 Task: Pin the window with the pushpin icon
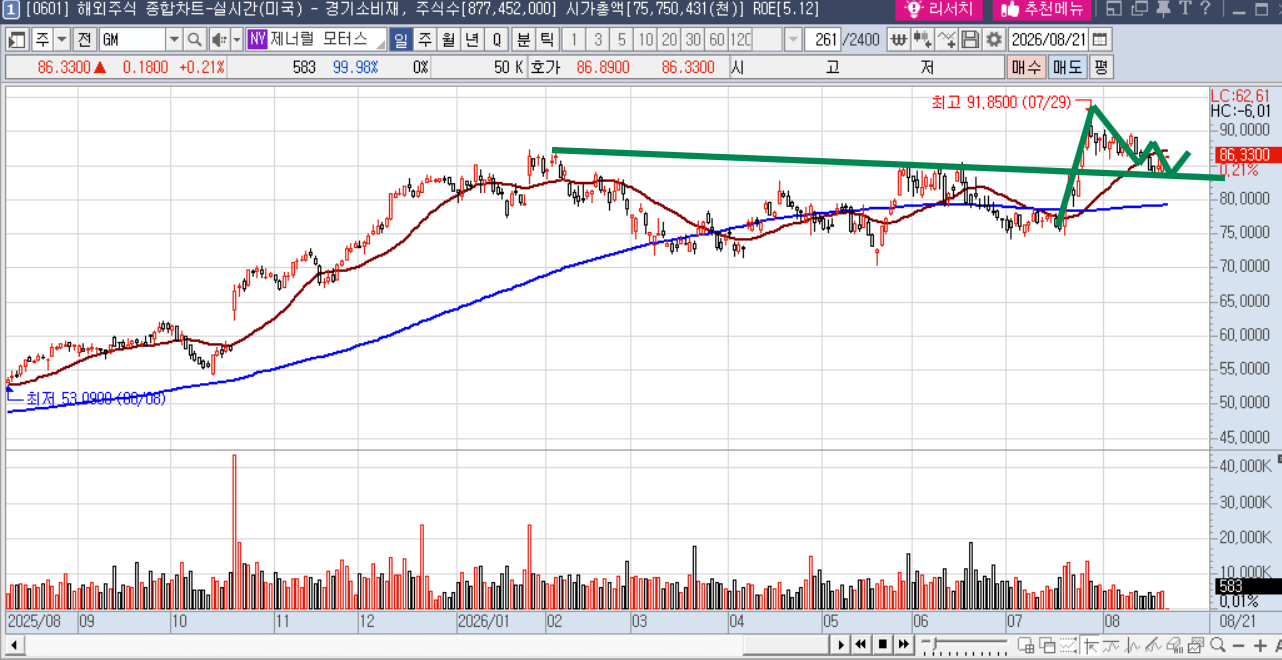tap(1163, 9)
